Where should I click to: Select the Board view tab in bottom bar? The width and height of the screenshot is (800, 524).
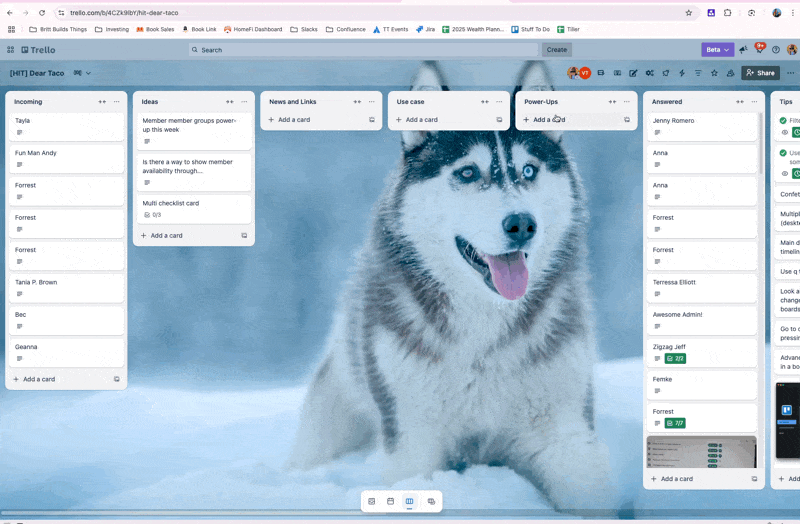(x=409, y=501)
